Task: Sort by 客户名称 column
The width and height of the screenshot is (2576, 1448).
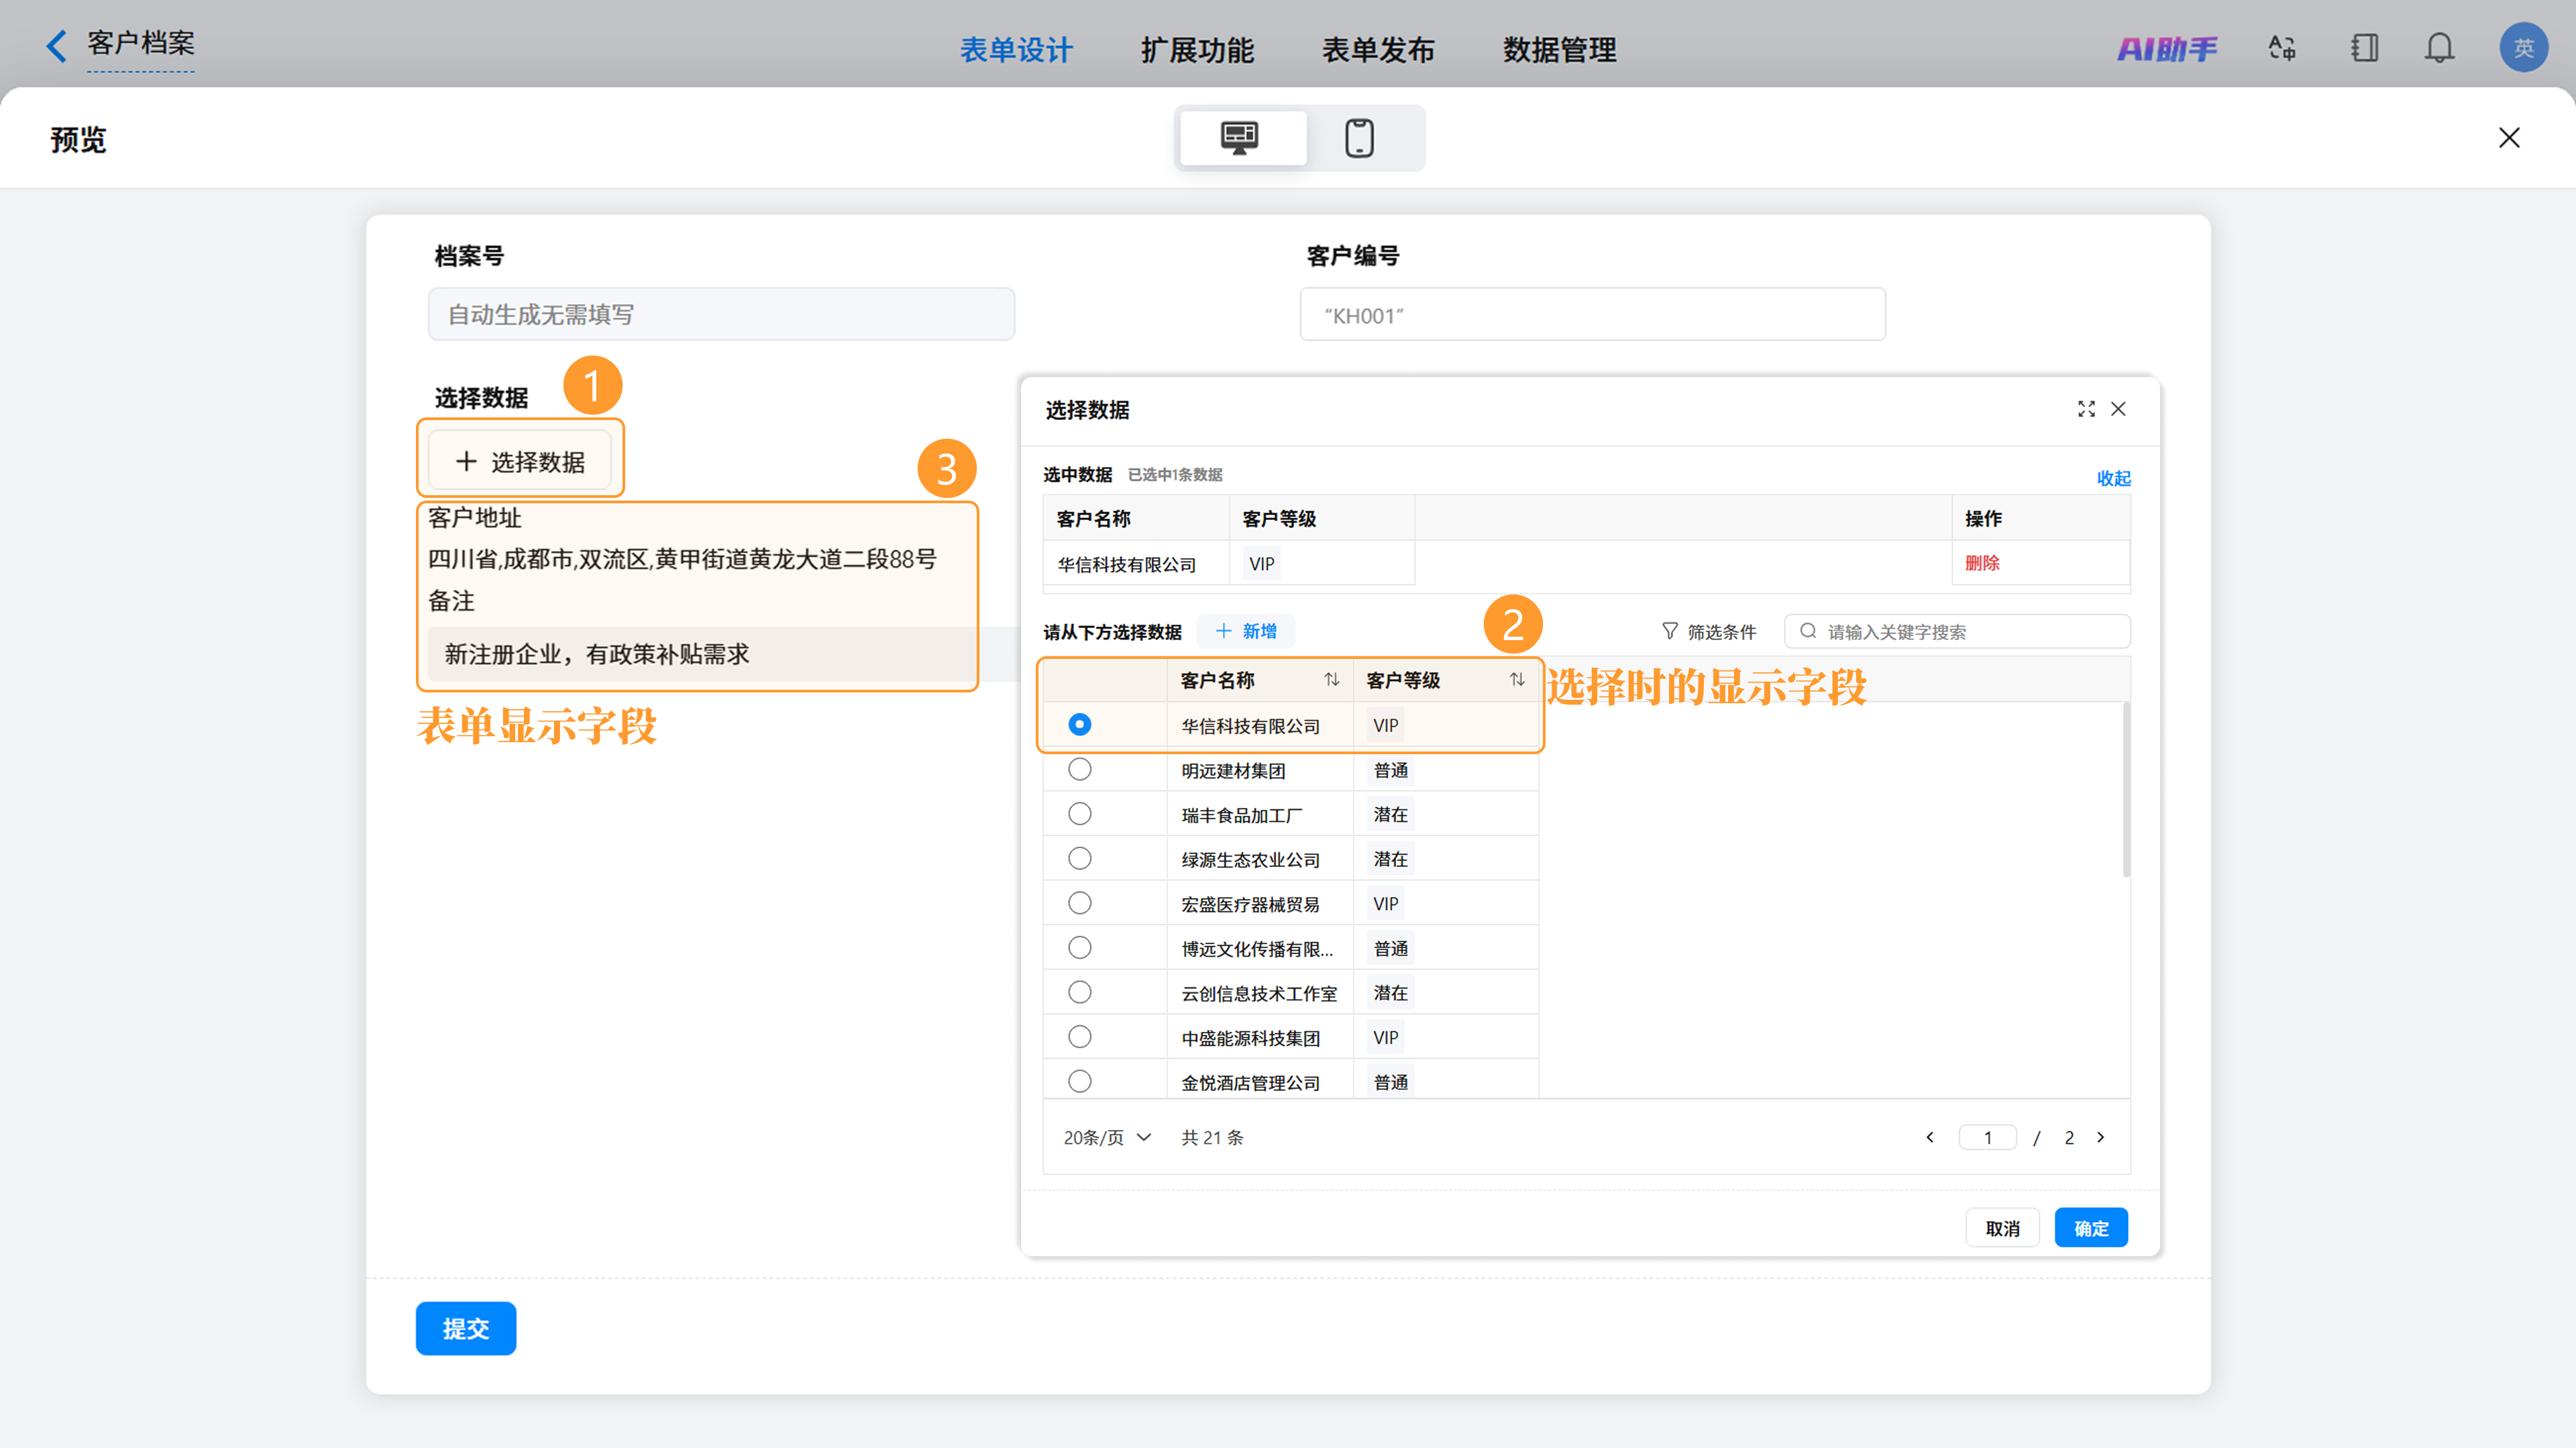Action: [1331, 680]
